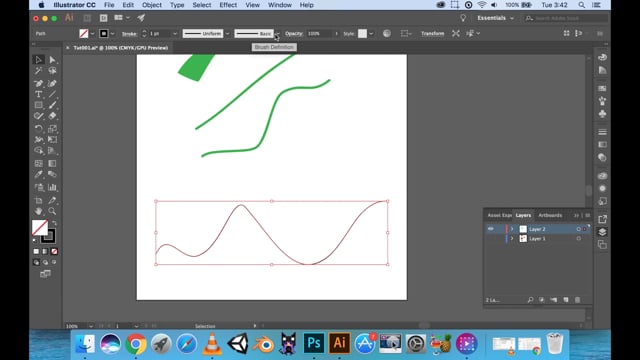Image resolution: width=640 pixels, height=360 pixels.
Task: Choose the Lasso tool
Action: (x=52, y=71)
